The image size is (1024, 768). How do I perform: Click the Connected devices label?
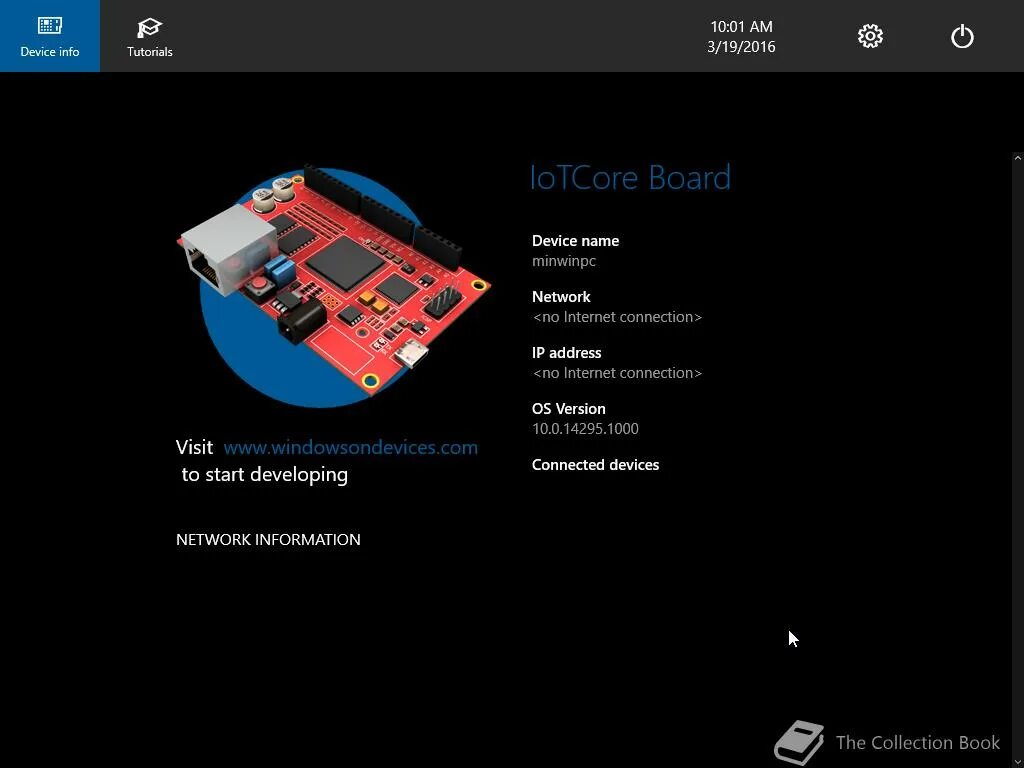click(x=595, y=465)
